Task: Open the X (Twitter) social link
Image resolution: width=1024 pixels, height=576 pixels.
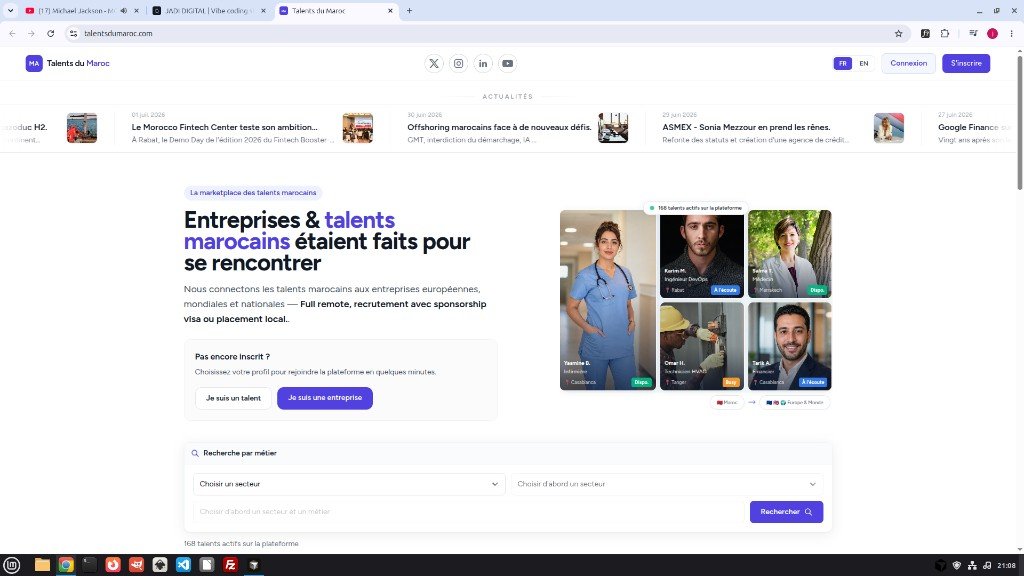Action: [434, 63]
